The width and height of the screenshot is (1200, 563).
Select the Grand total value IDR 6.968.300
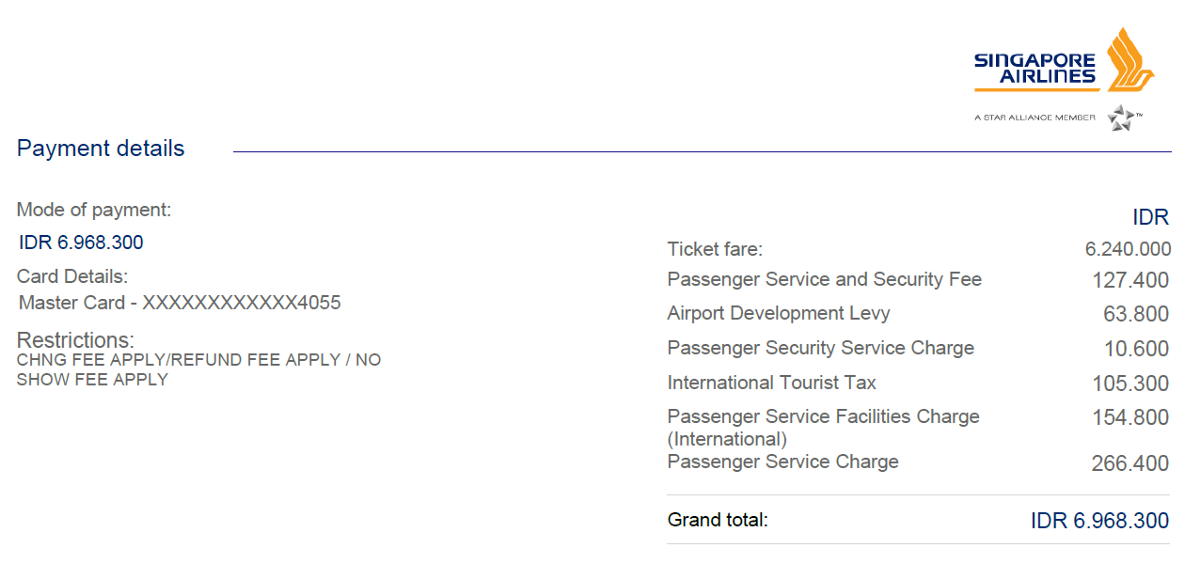[x=1099, y=521]
